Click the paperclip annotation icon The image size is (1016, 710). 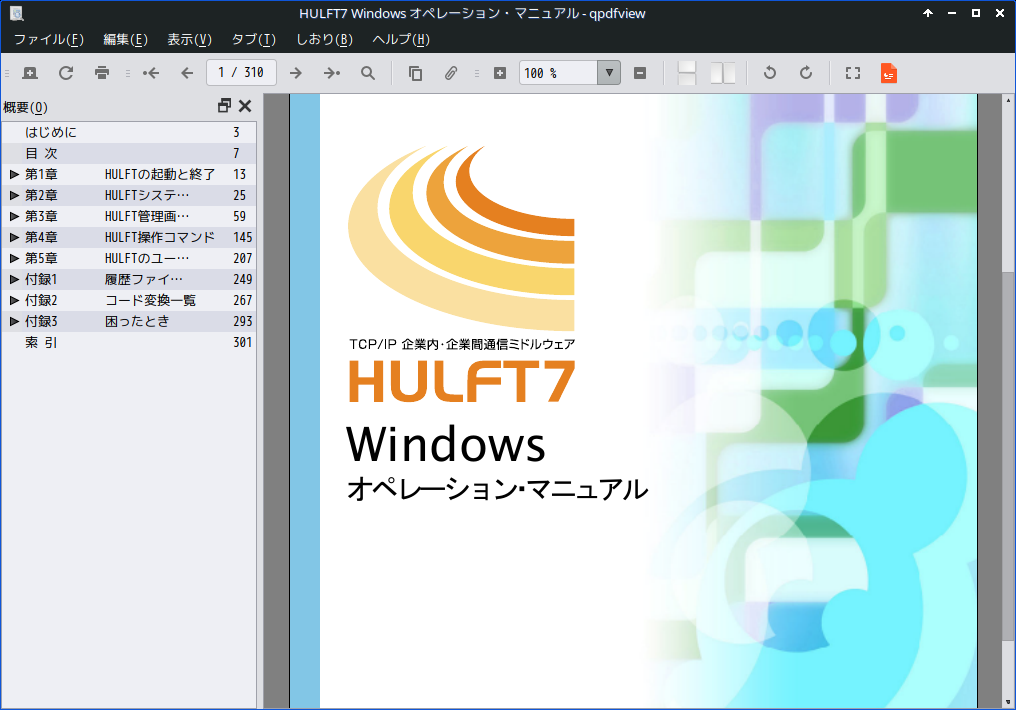[x=451, y=73]
